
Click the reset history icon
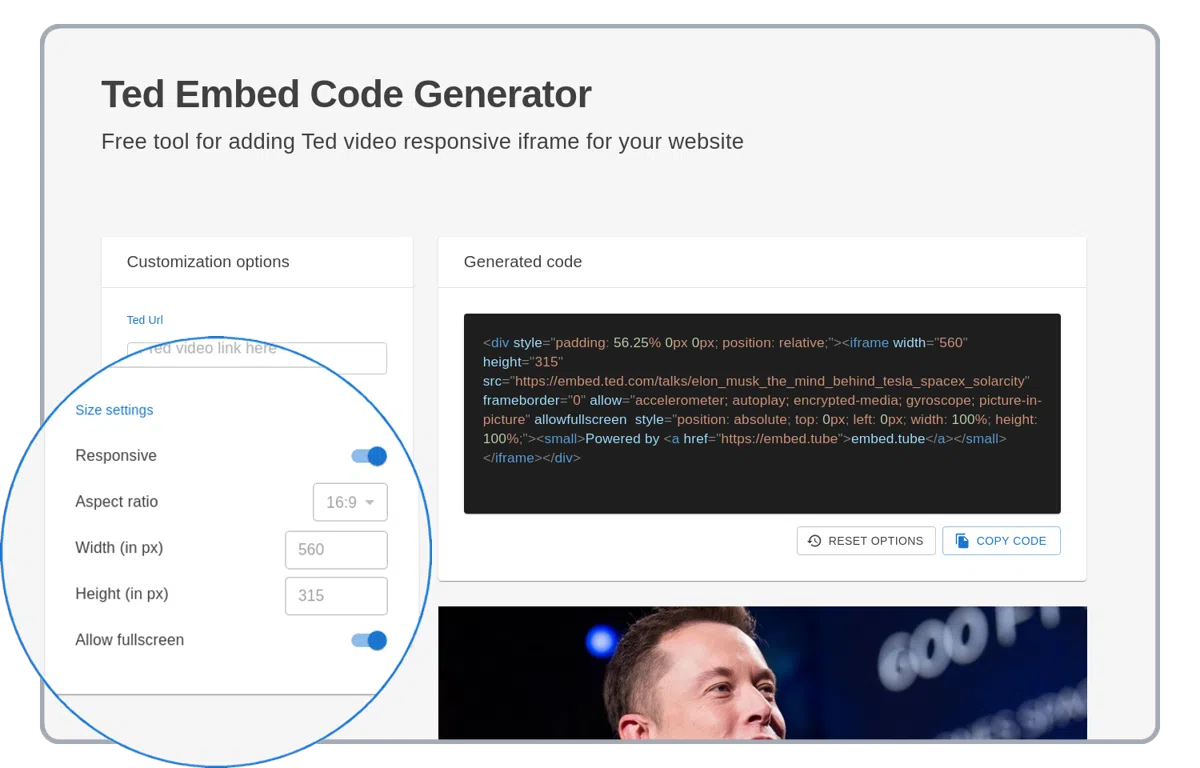click(x=814, y=541)
